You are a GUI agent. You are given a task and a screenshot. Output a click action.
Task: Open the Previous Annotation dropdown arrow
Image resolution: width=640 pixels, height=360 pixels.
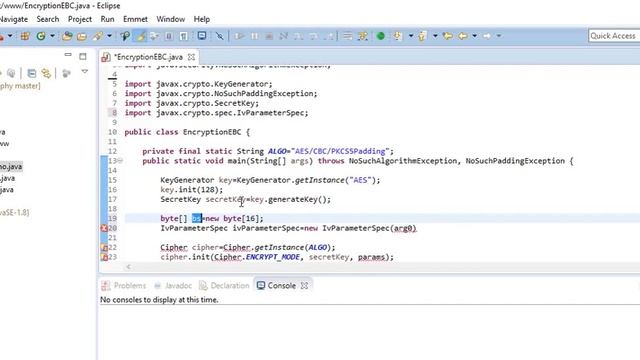[x=435, y=36]
